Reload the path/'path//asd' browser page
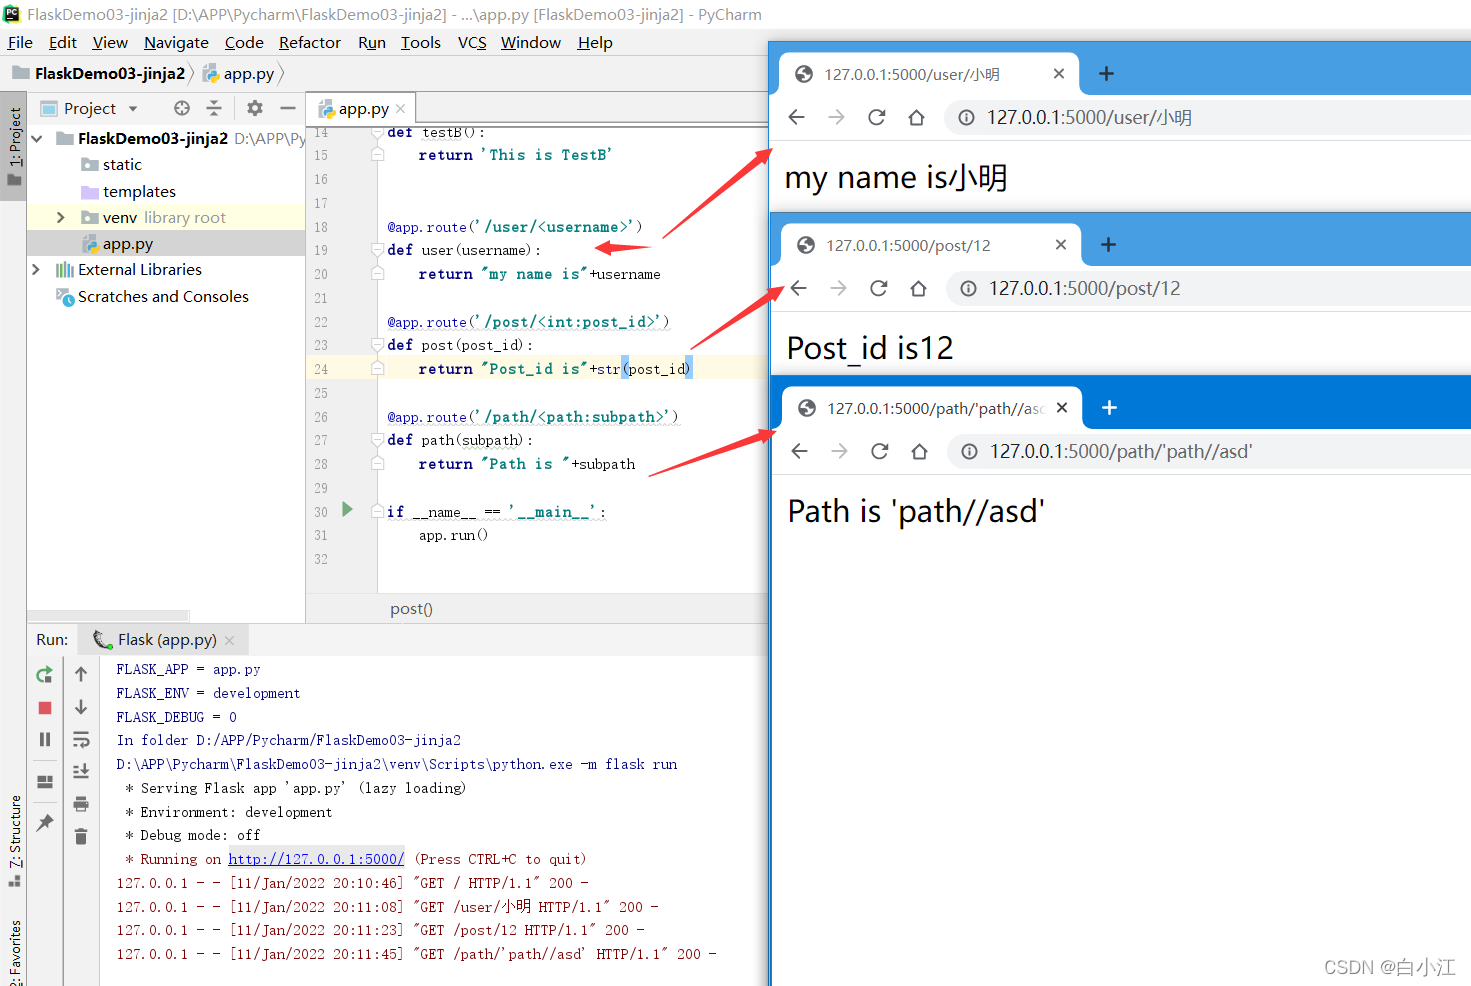The image size is (1471, 986). pyautogui.click(x=880, y=451)
